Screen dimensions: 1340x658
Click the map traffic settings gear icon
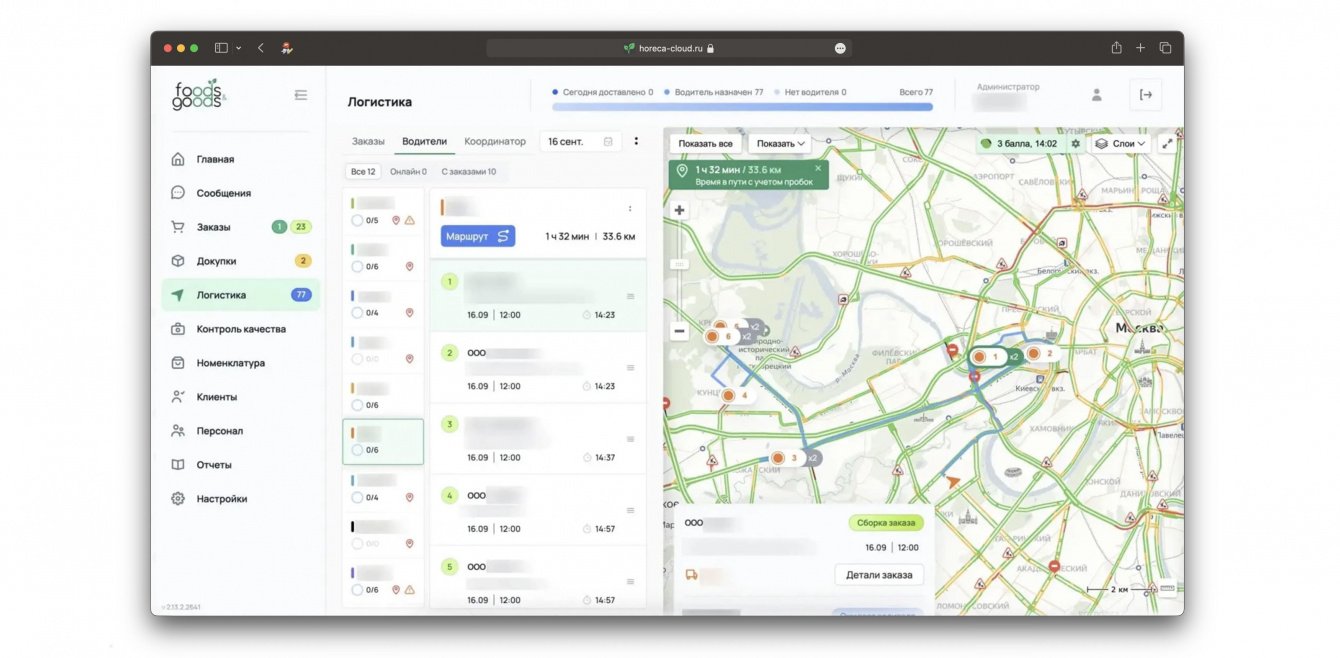click(1076, 143)
